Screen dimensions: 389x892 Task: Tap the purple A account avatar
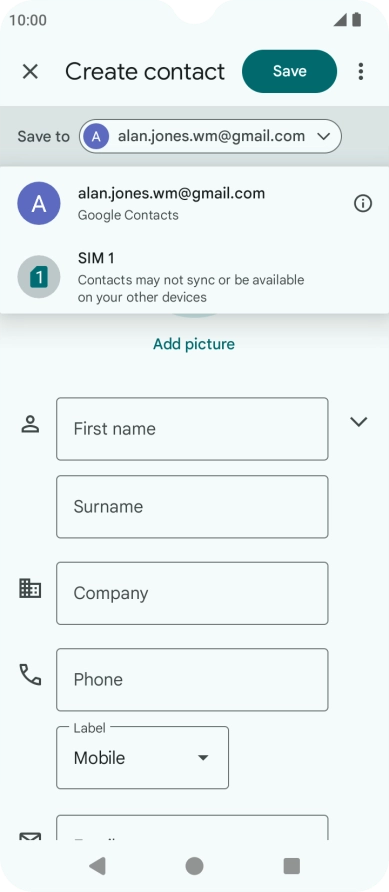coord(39,203)
